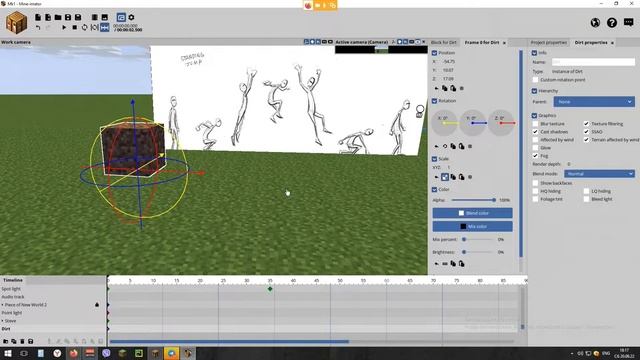640x360 pixels.
Task: Collapse the Graphics section
Action: [x=534, y=116]
